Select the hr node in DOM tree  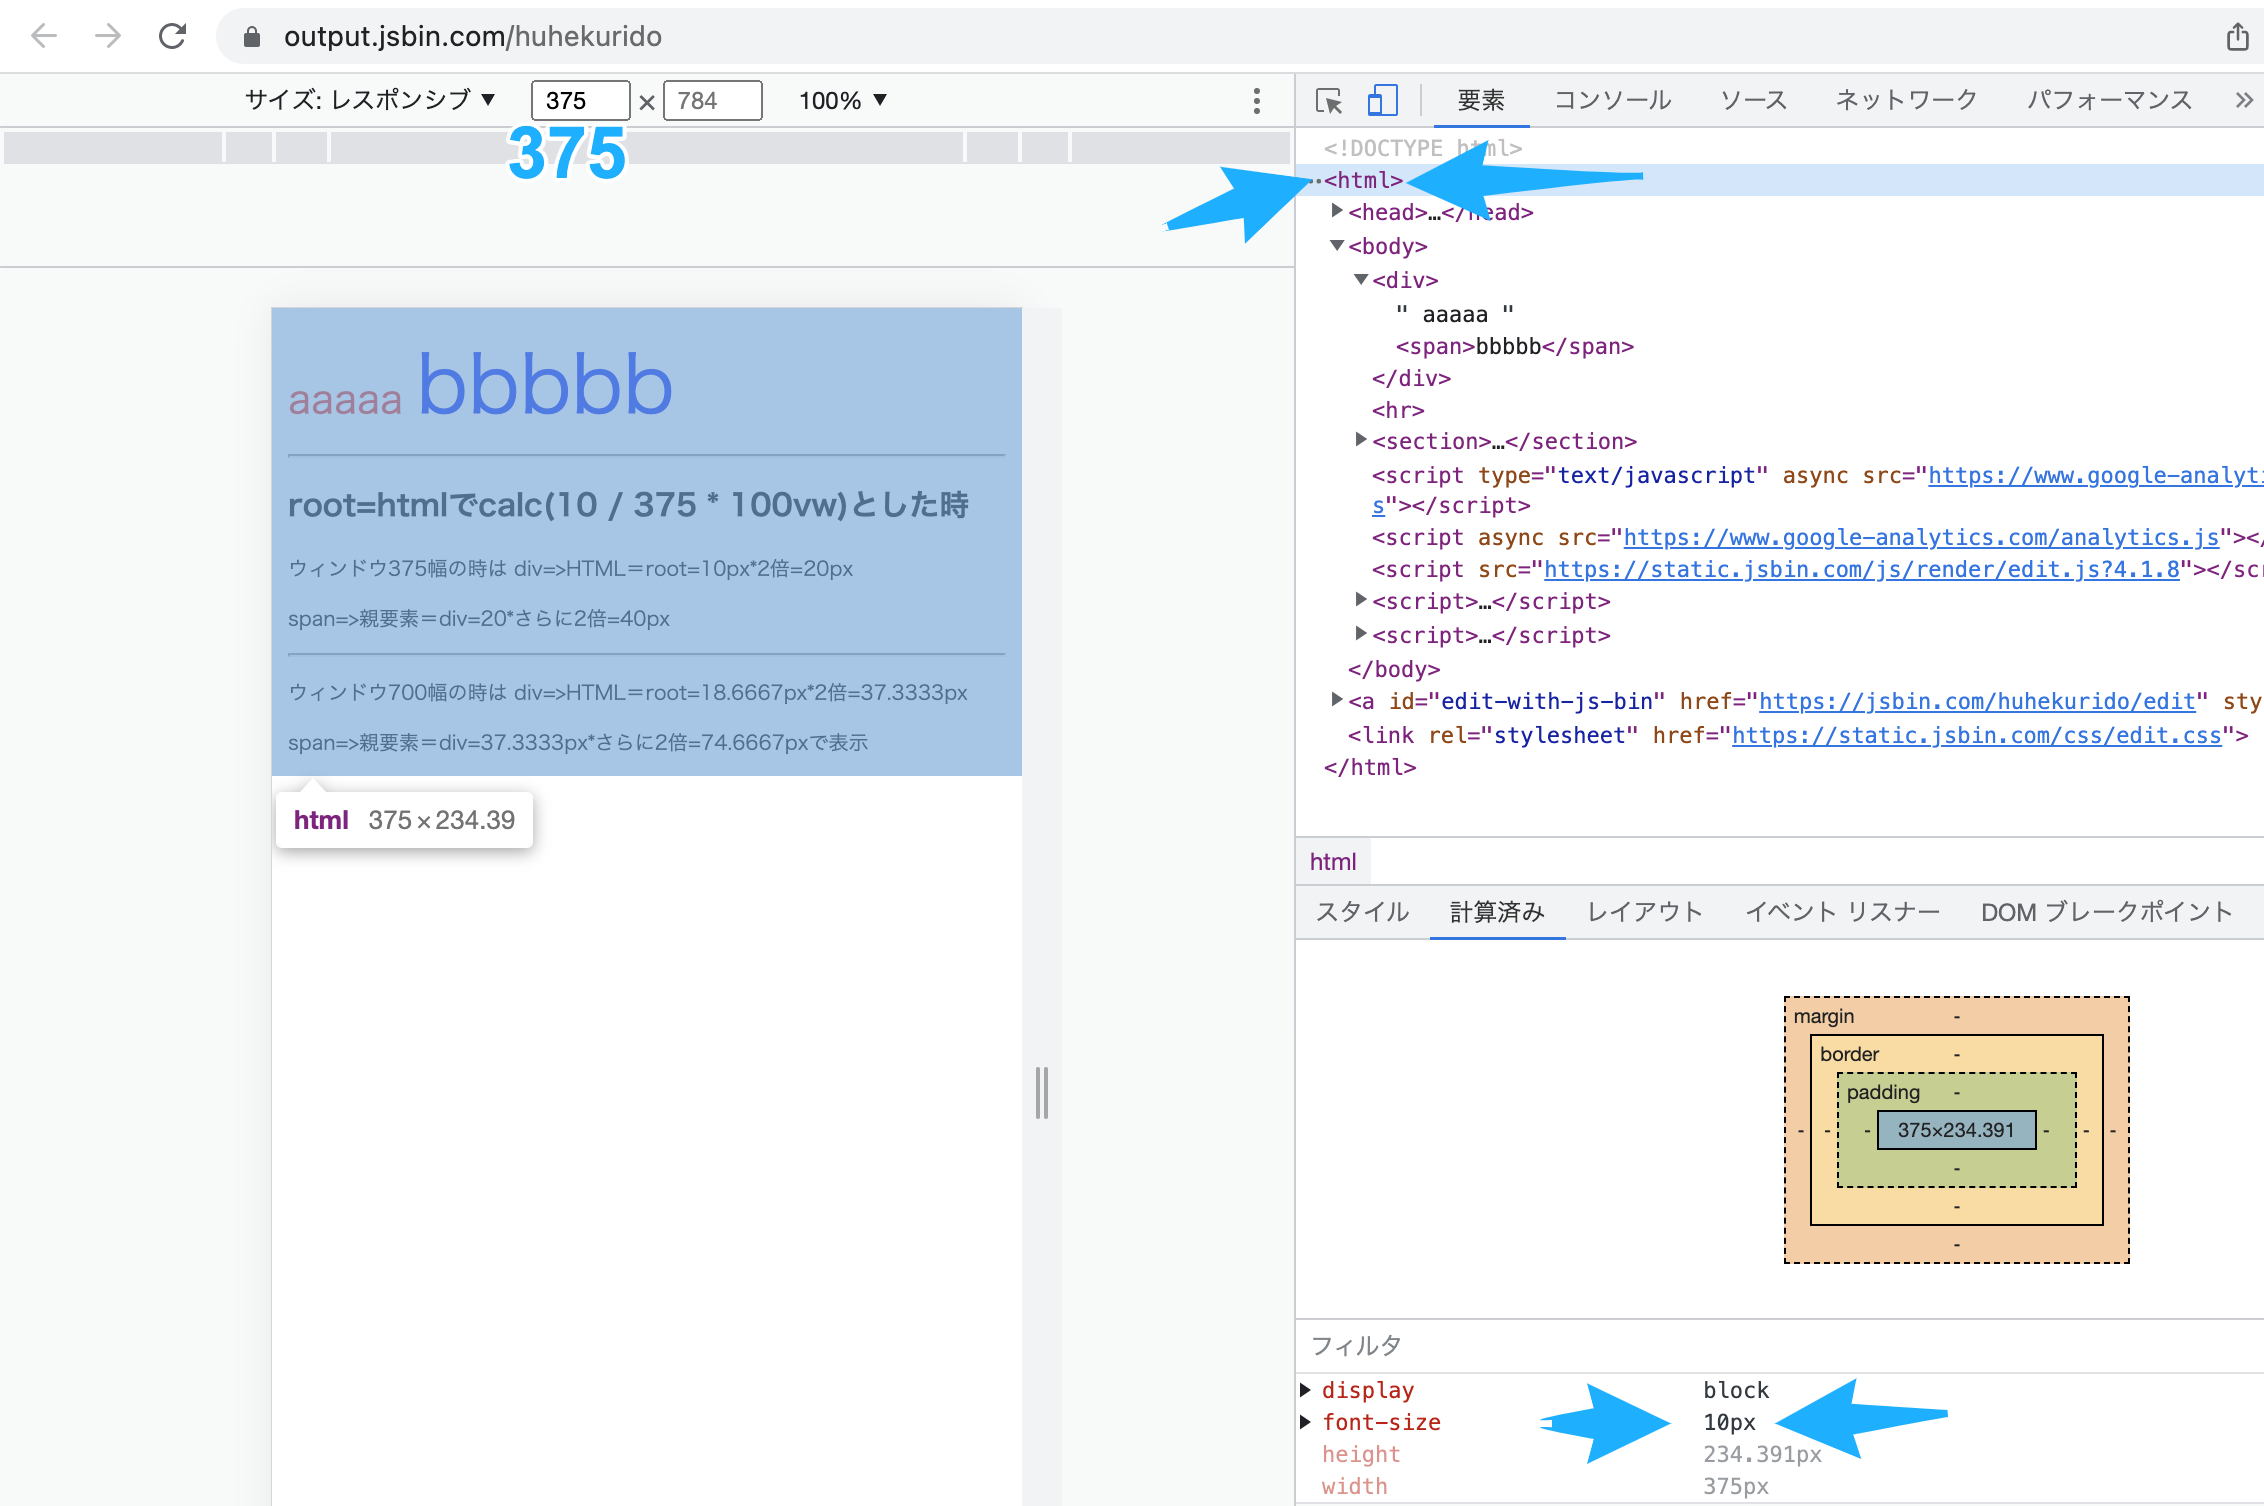pos(1398,410)
